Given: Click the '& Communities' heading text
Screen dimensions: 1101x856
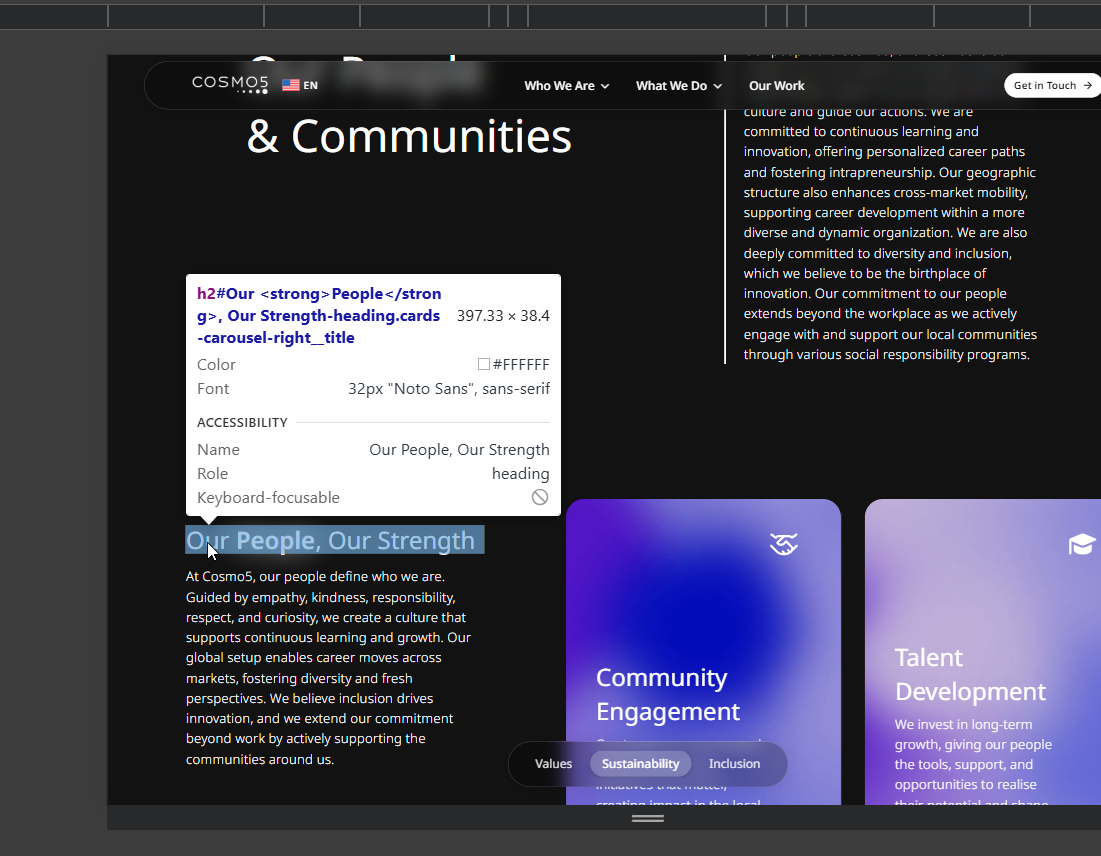Looking at the screenshot, I should pos(409,136).
